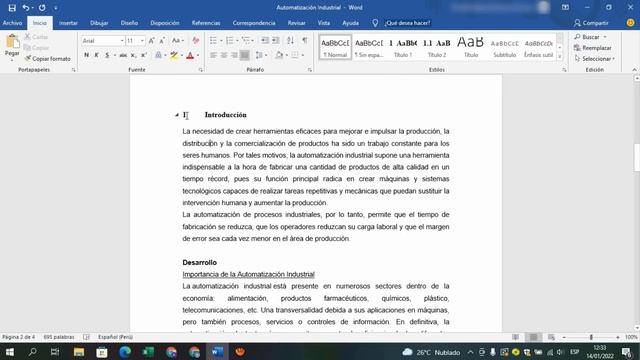
Task: Open the Fuente dialog launcher
Action: 201,70
